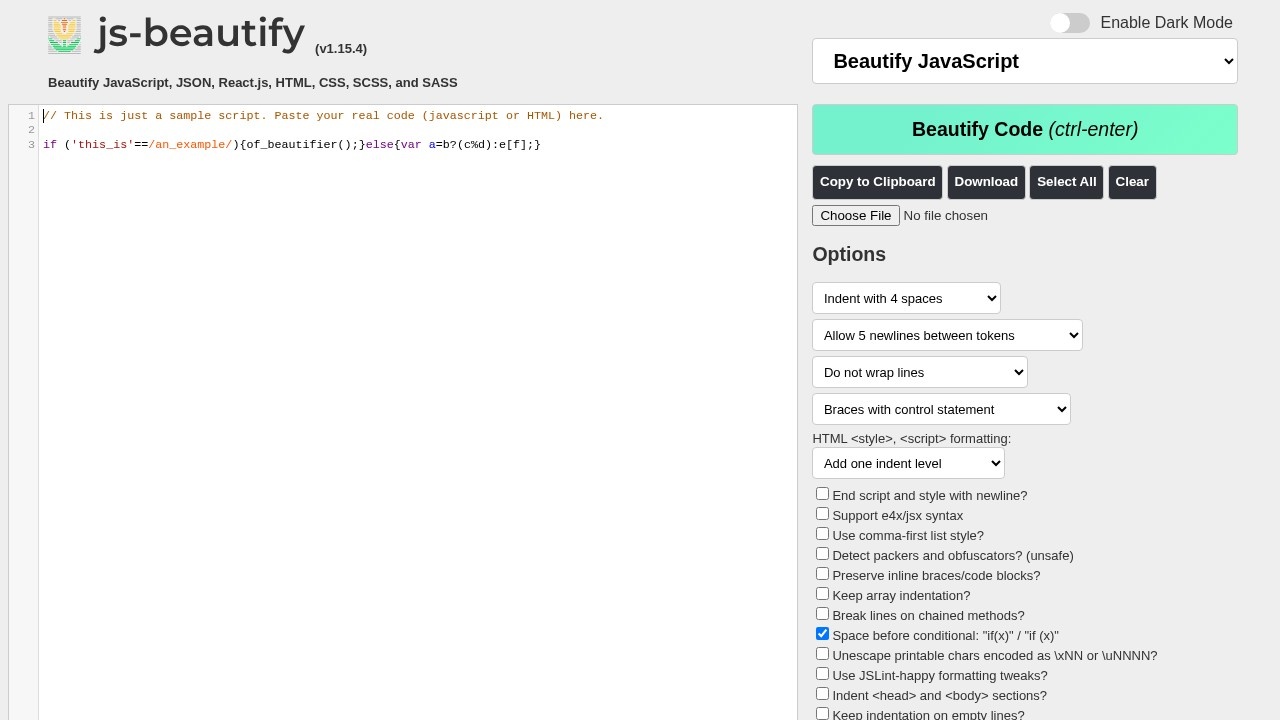This screenshot has height=720, width=1280.
Task: Open the Beautify JavaScript language dropdown
Action: point(1024,61)
